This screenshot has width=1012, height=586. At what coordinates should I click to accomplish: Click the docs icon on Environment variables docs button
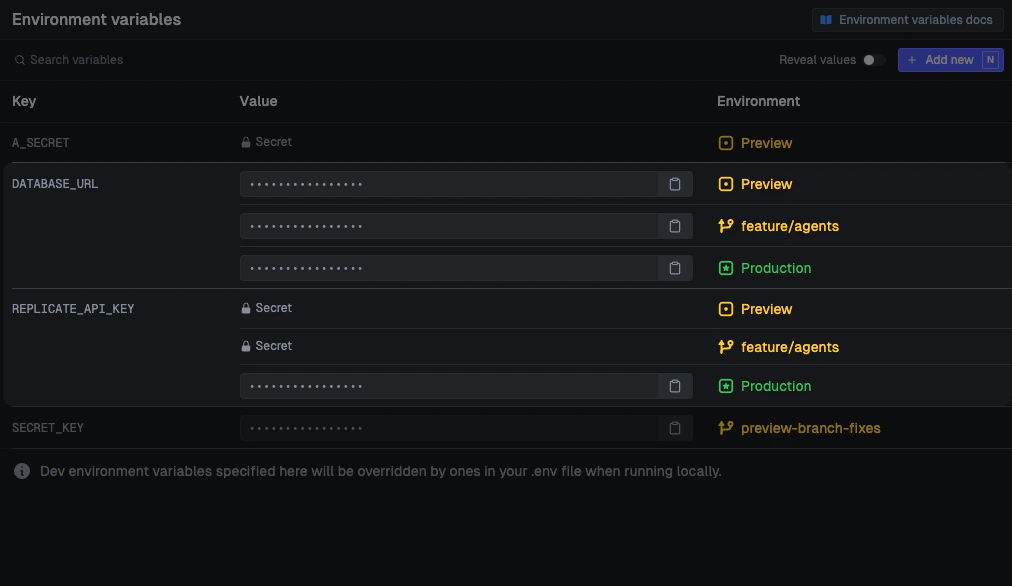pyautogui.click(x=825, y=19)
